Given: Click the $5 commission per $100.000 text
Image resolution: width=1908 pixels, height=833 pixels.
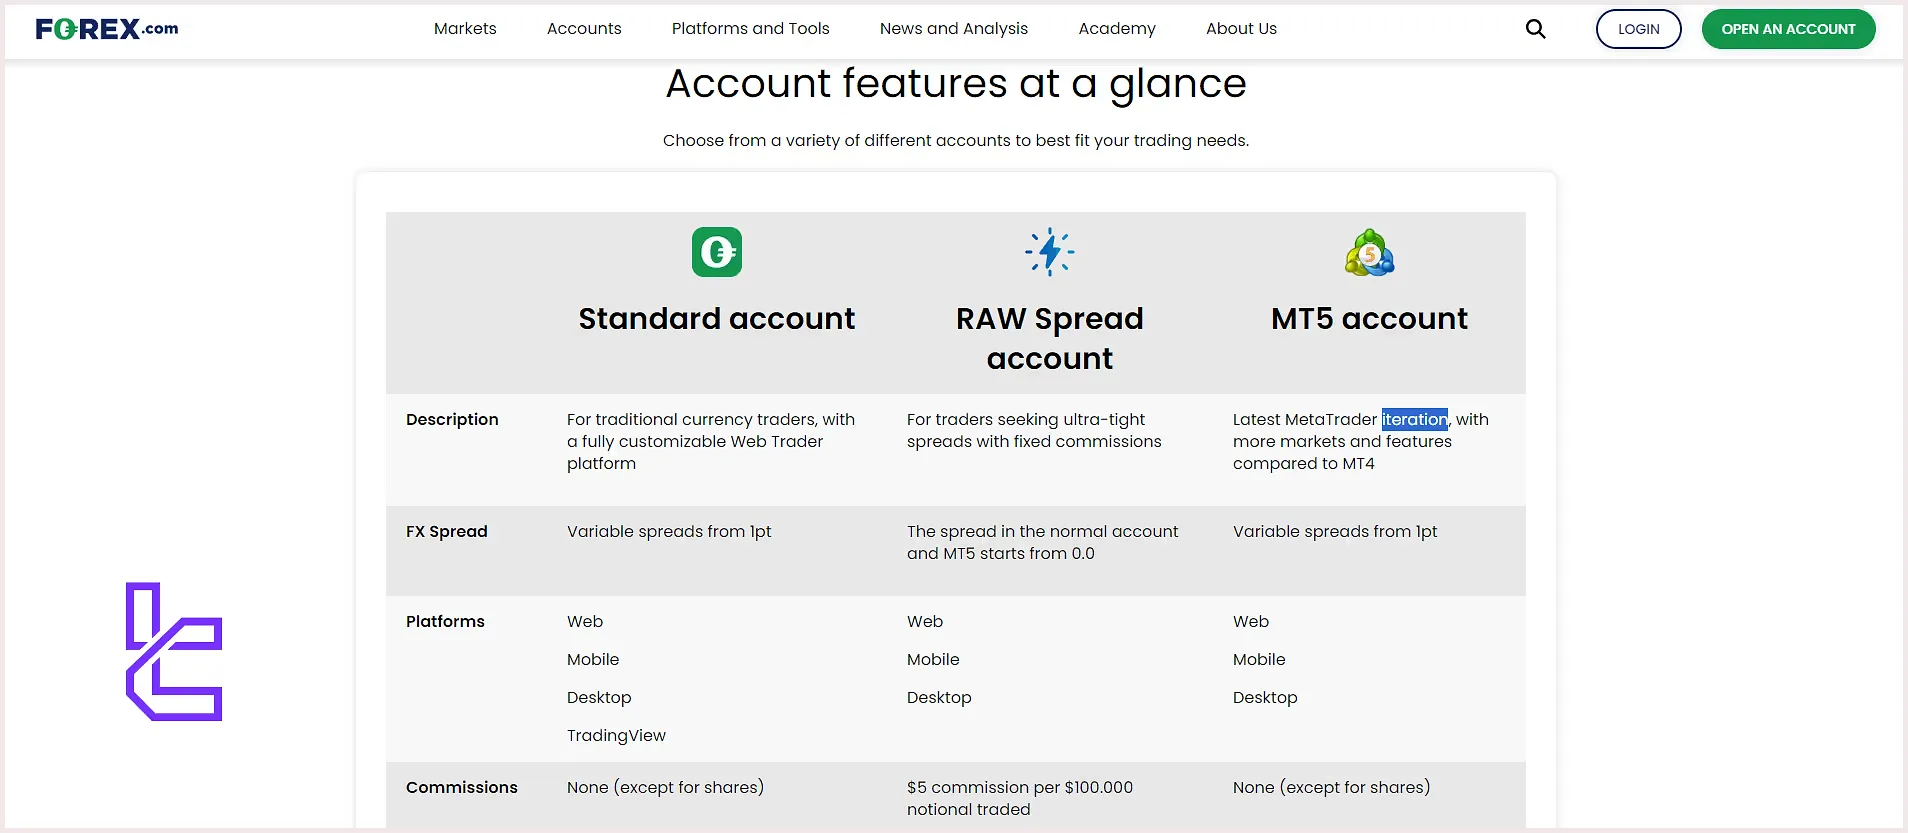Looking at the screenshot, I should point(1020,799).
